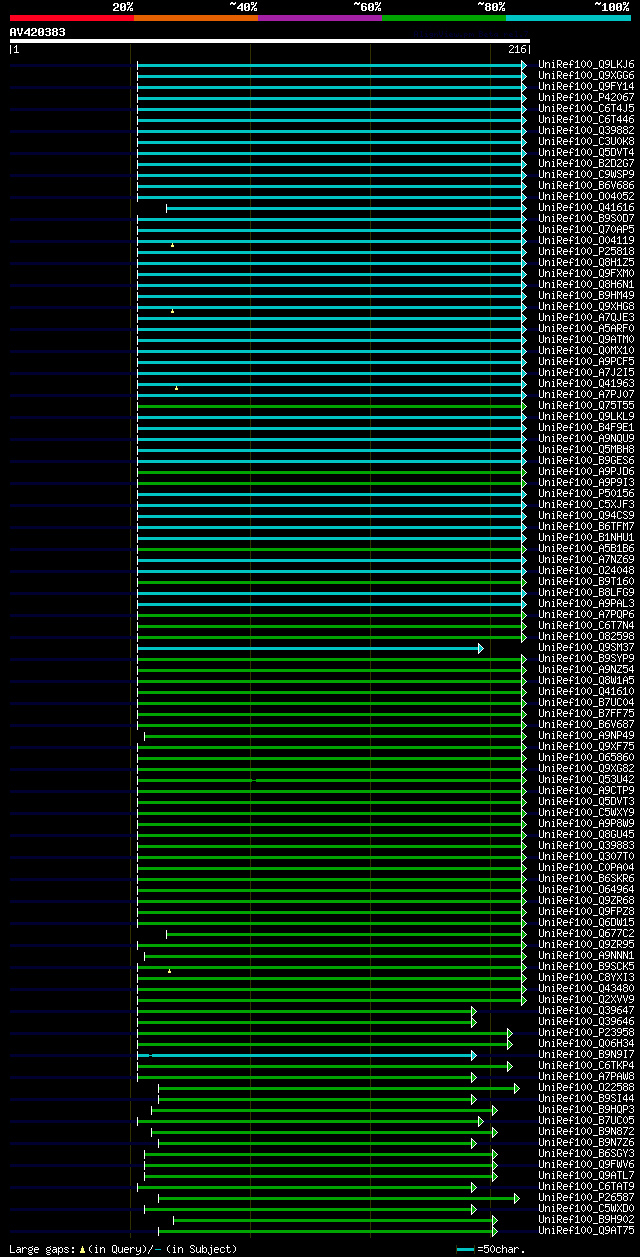Select the UniRef100_Q9ATM0 label
This screenshot has height=1257, width=640.
coord(586,339)
